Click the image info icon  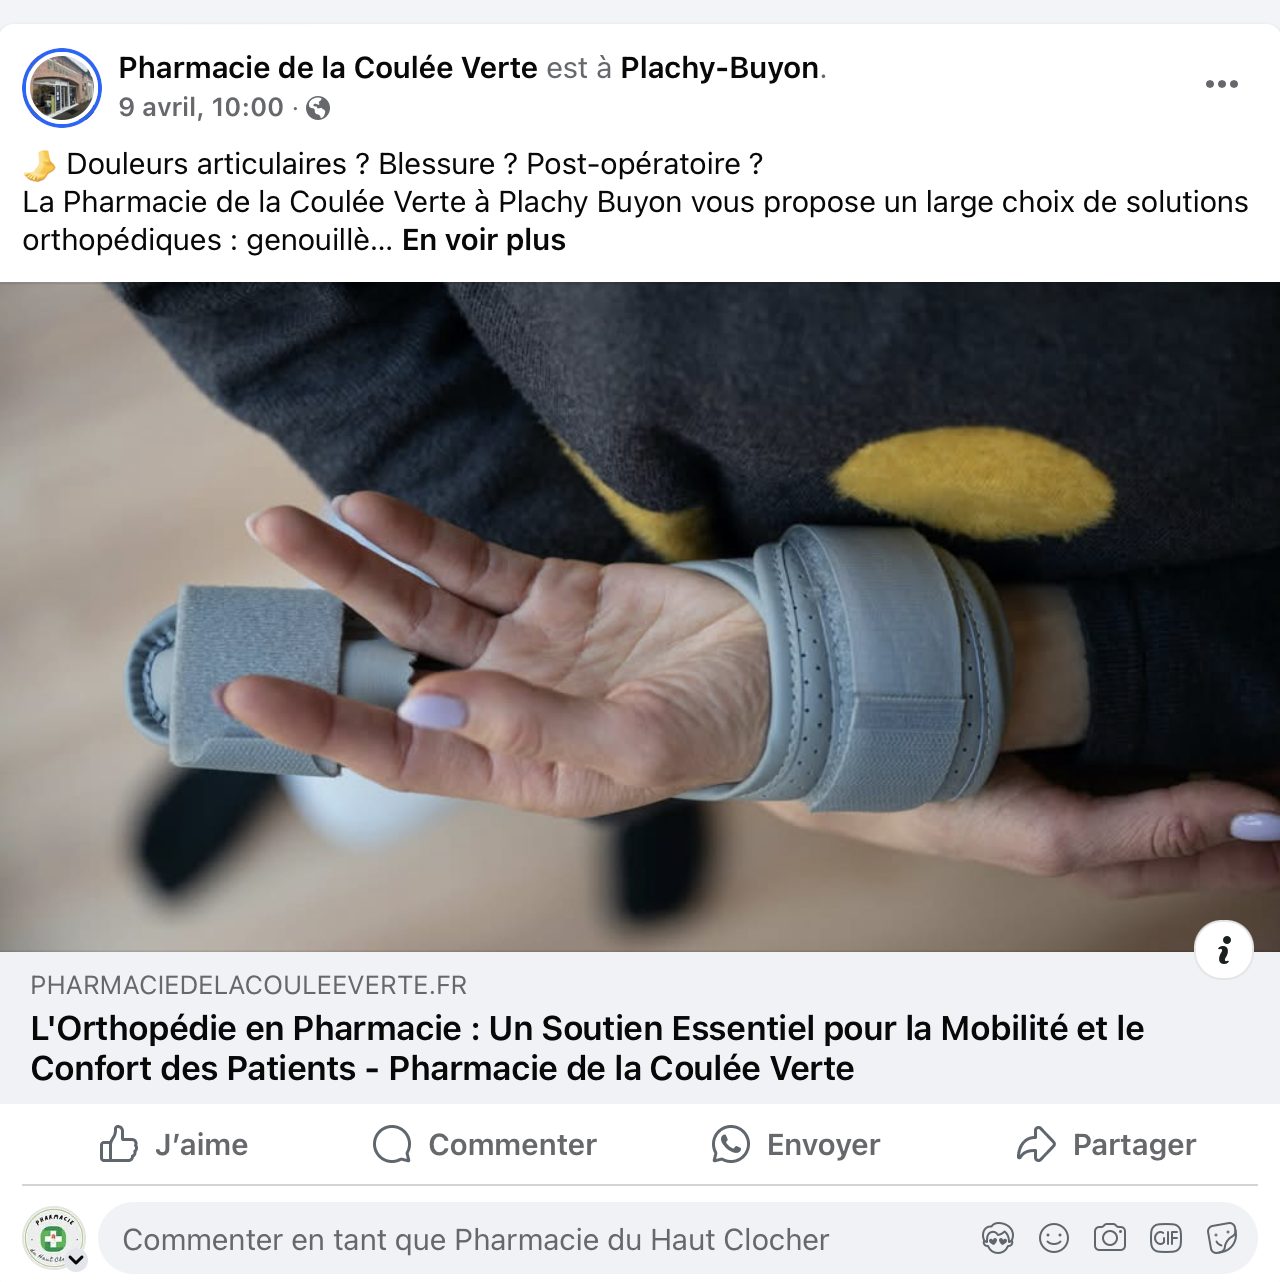tap(1224, 949)
